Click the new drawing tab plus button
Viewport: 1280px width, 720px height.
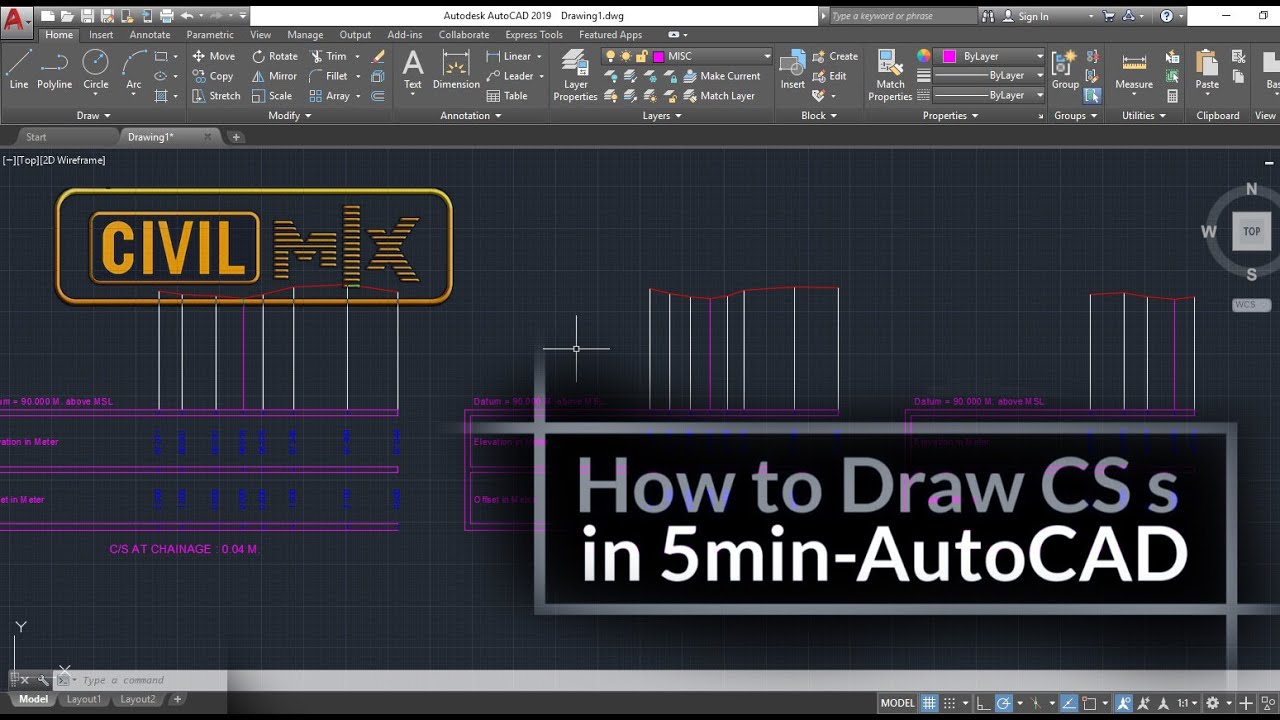[x=236, y=137]
